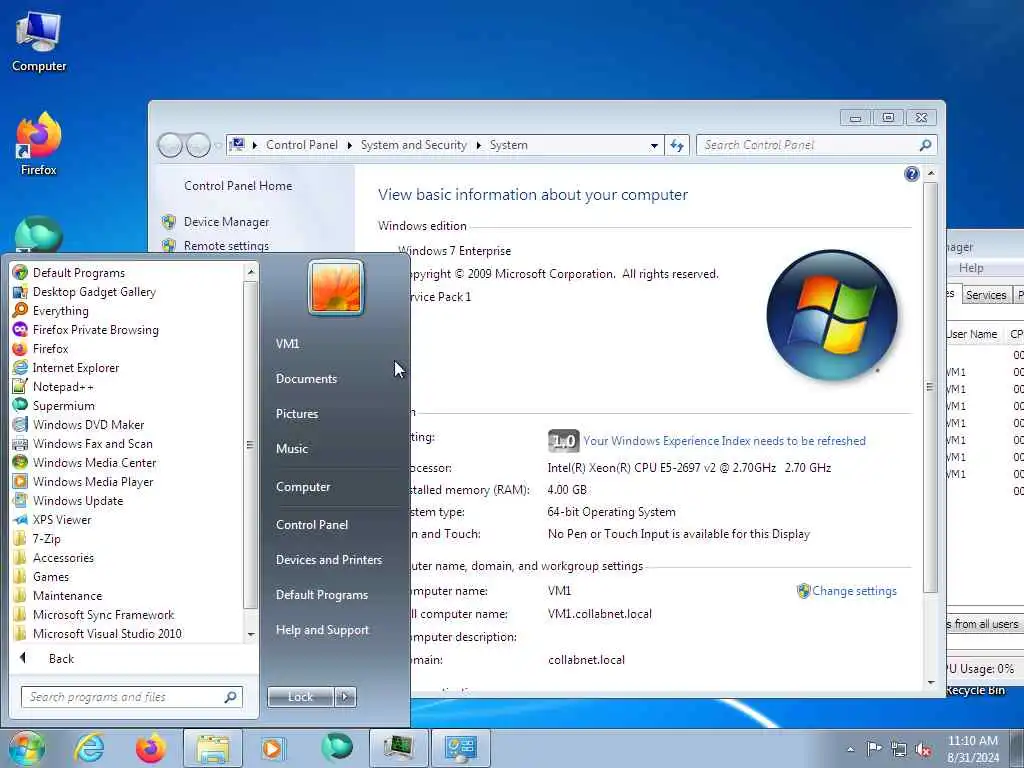The width and height of the screenshot is (1024, 768).
Task: Open Internet Explorer from the taskbar
Action: pyautogui.click(x=89, y=748)
